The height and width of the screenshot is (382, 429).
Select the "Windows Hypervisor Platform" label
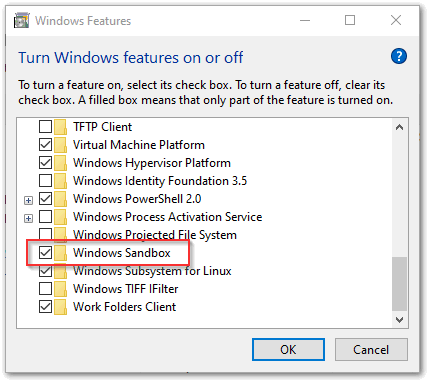coord(152,163)
